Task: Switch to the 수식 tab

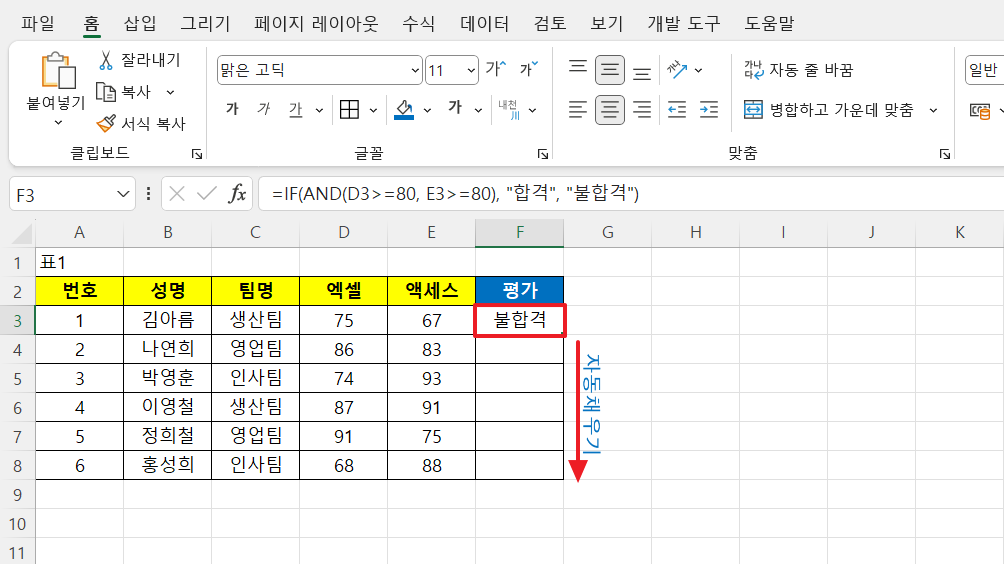Action: [419, 24]
